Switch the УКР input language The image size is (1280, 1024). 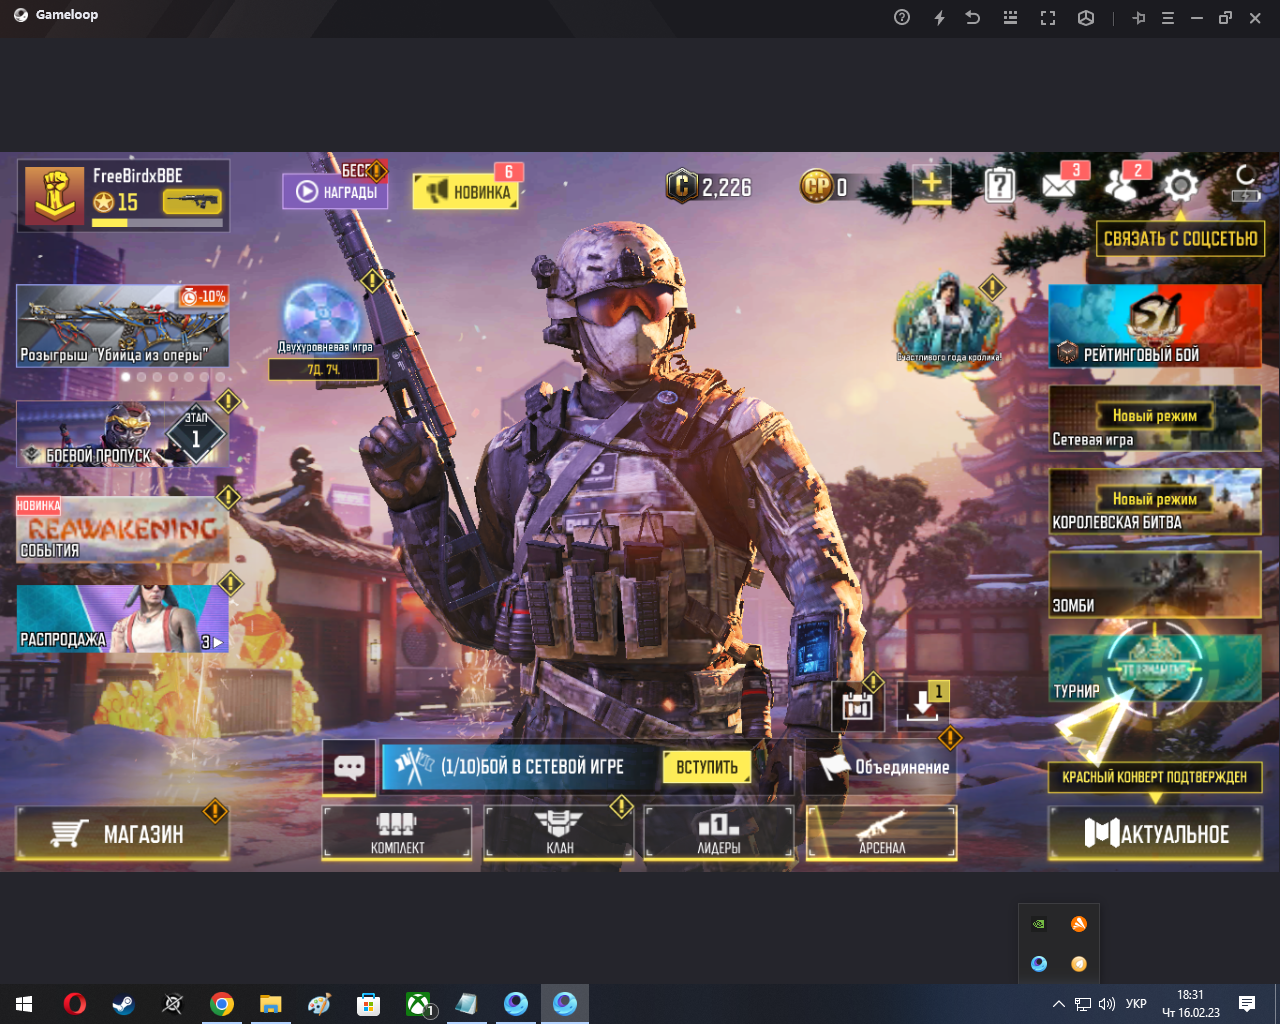point(1136,1004)
